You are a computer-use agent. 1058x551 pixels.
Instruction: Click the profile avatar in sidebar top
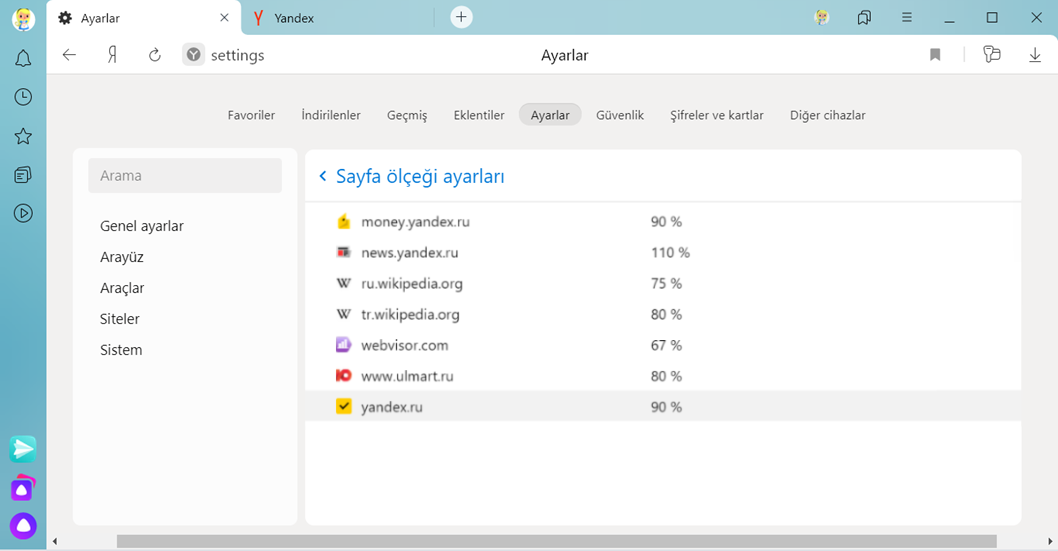(x=23, y=19)
